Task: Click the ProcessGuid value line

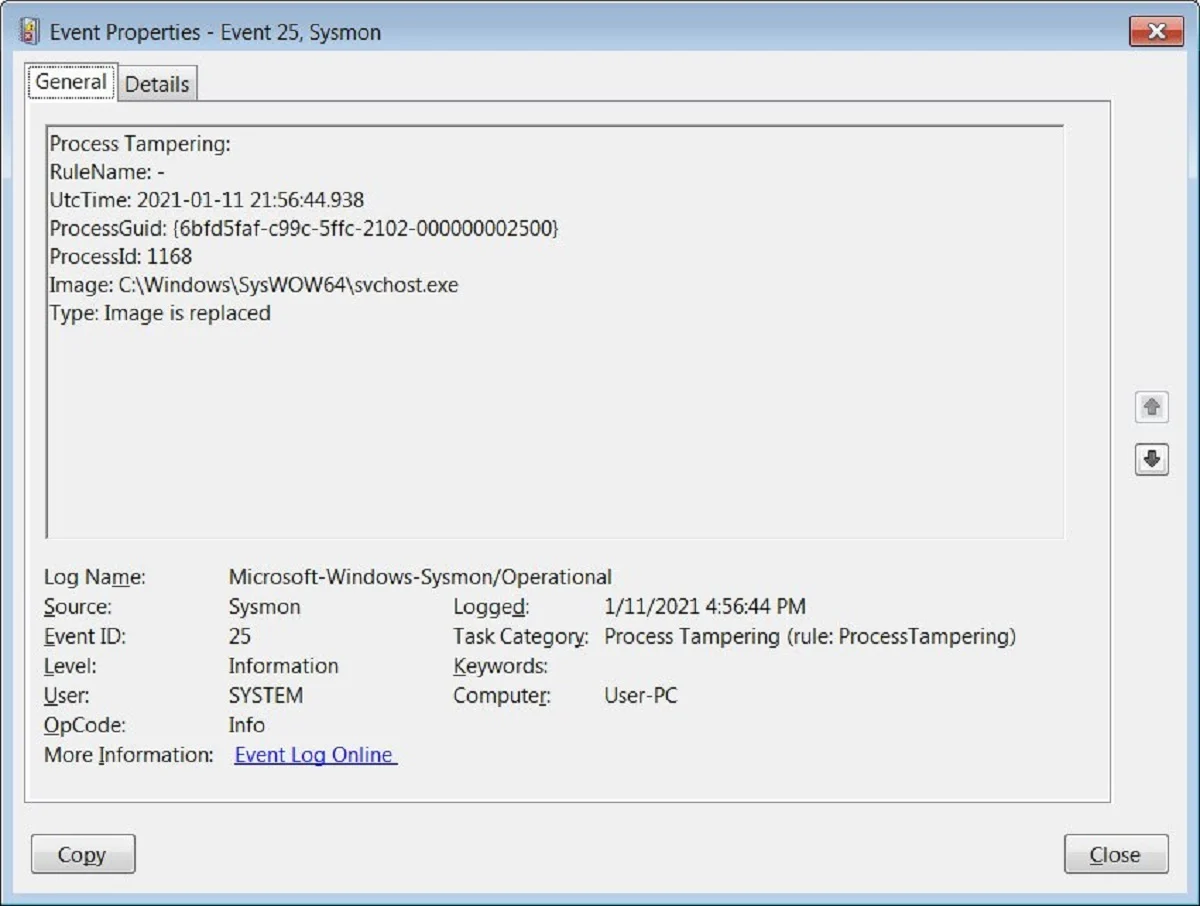Action: pos(304,229)
